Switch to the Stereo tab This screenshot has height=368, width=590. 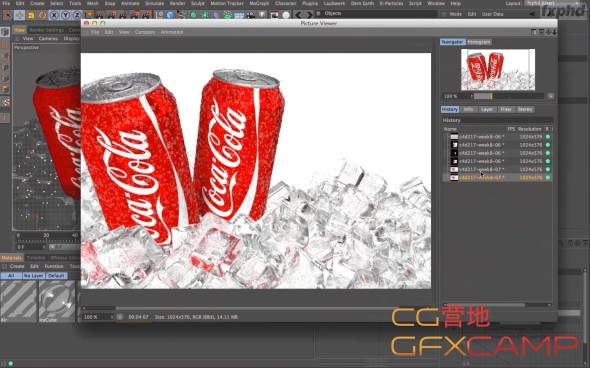[x=525, y=109]
